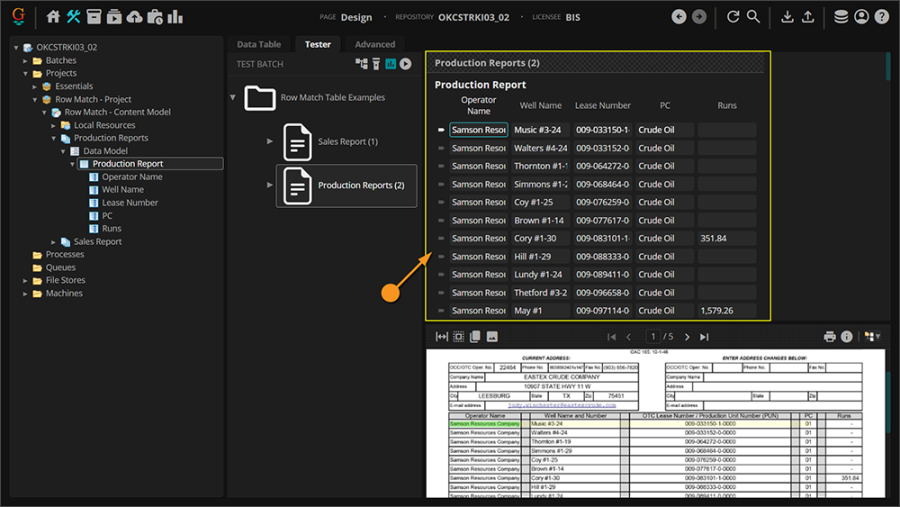The image size is (900, 507).
Task: Click the user account profile icon
Action: [861, 17]
